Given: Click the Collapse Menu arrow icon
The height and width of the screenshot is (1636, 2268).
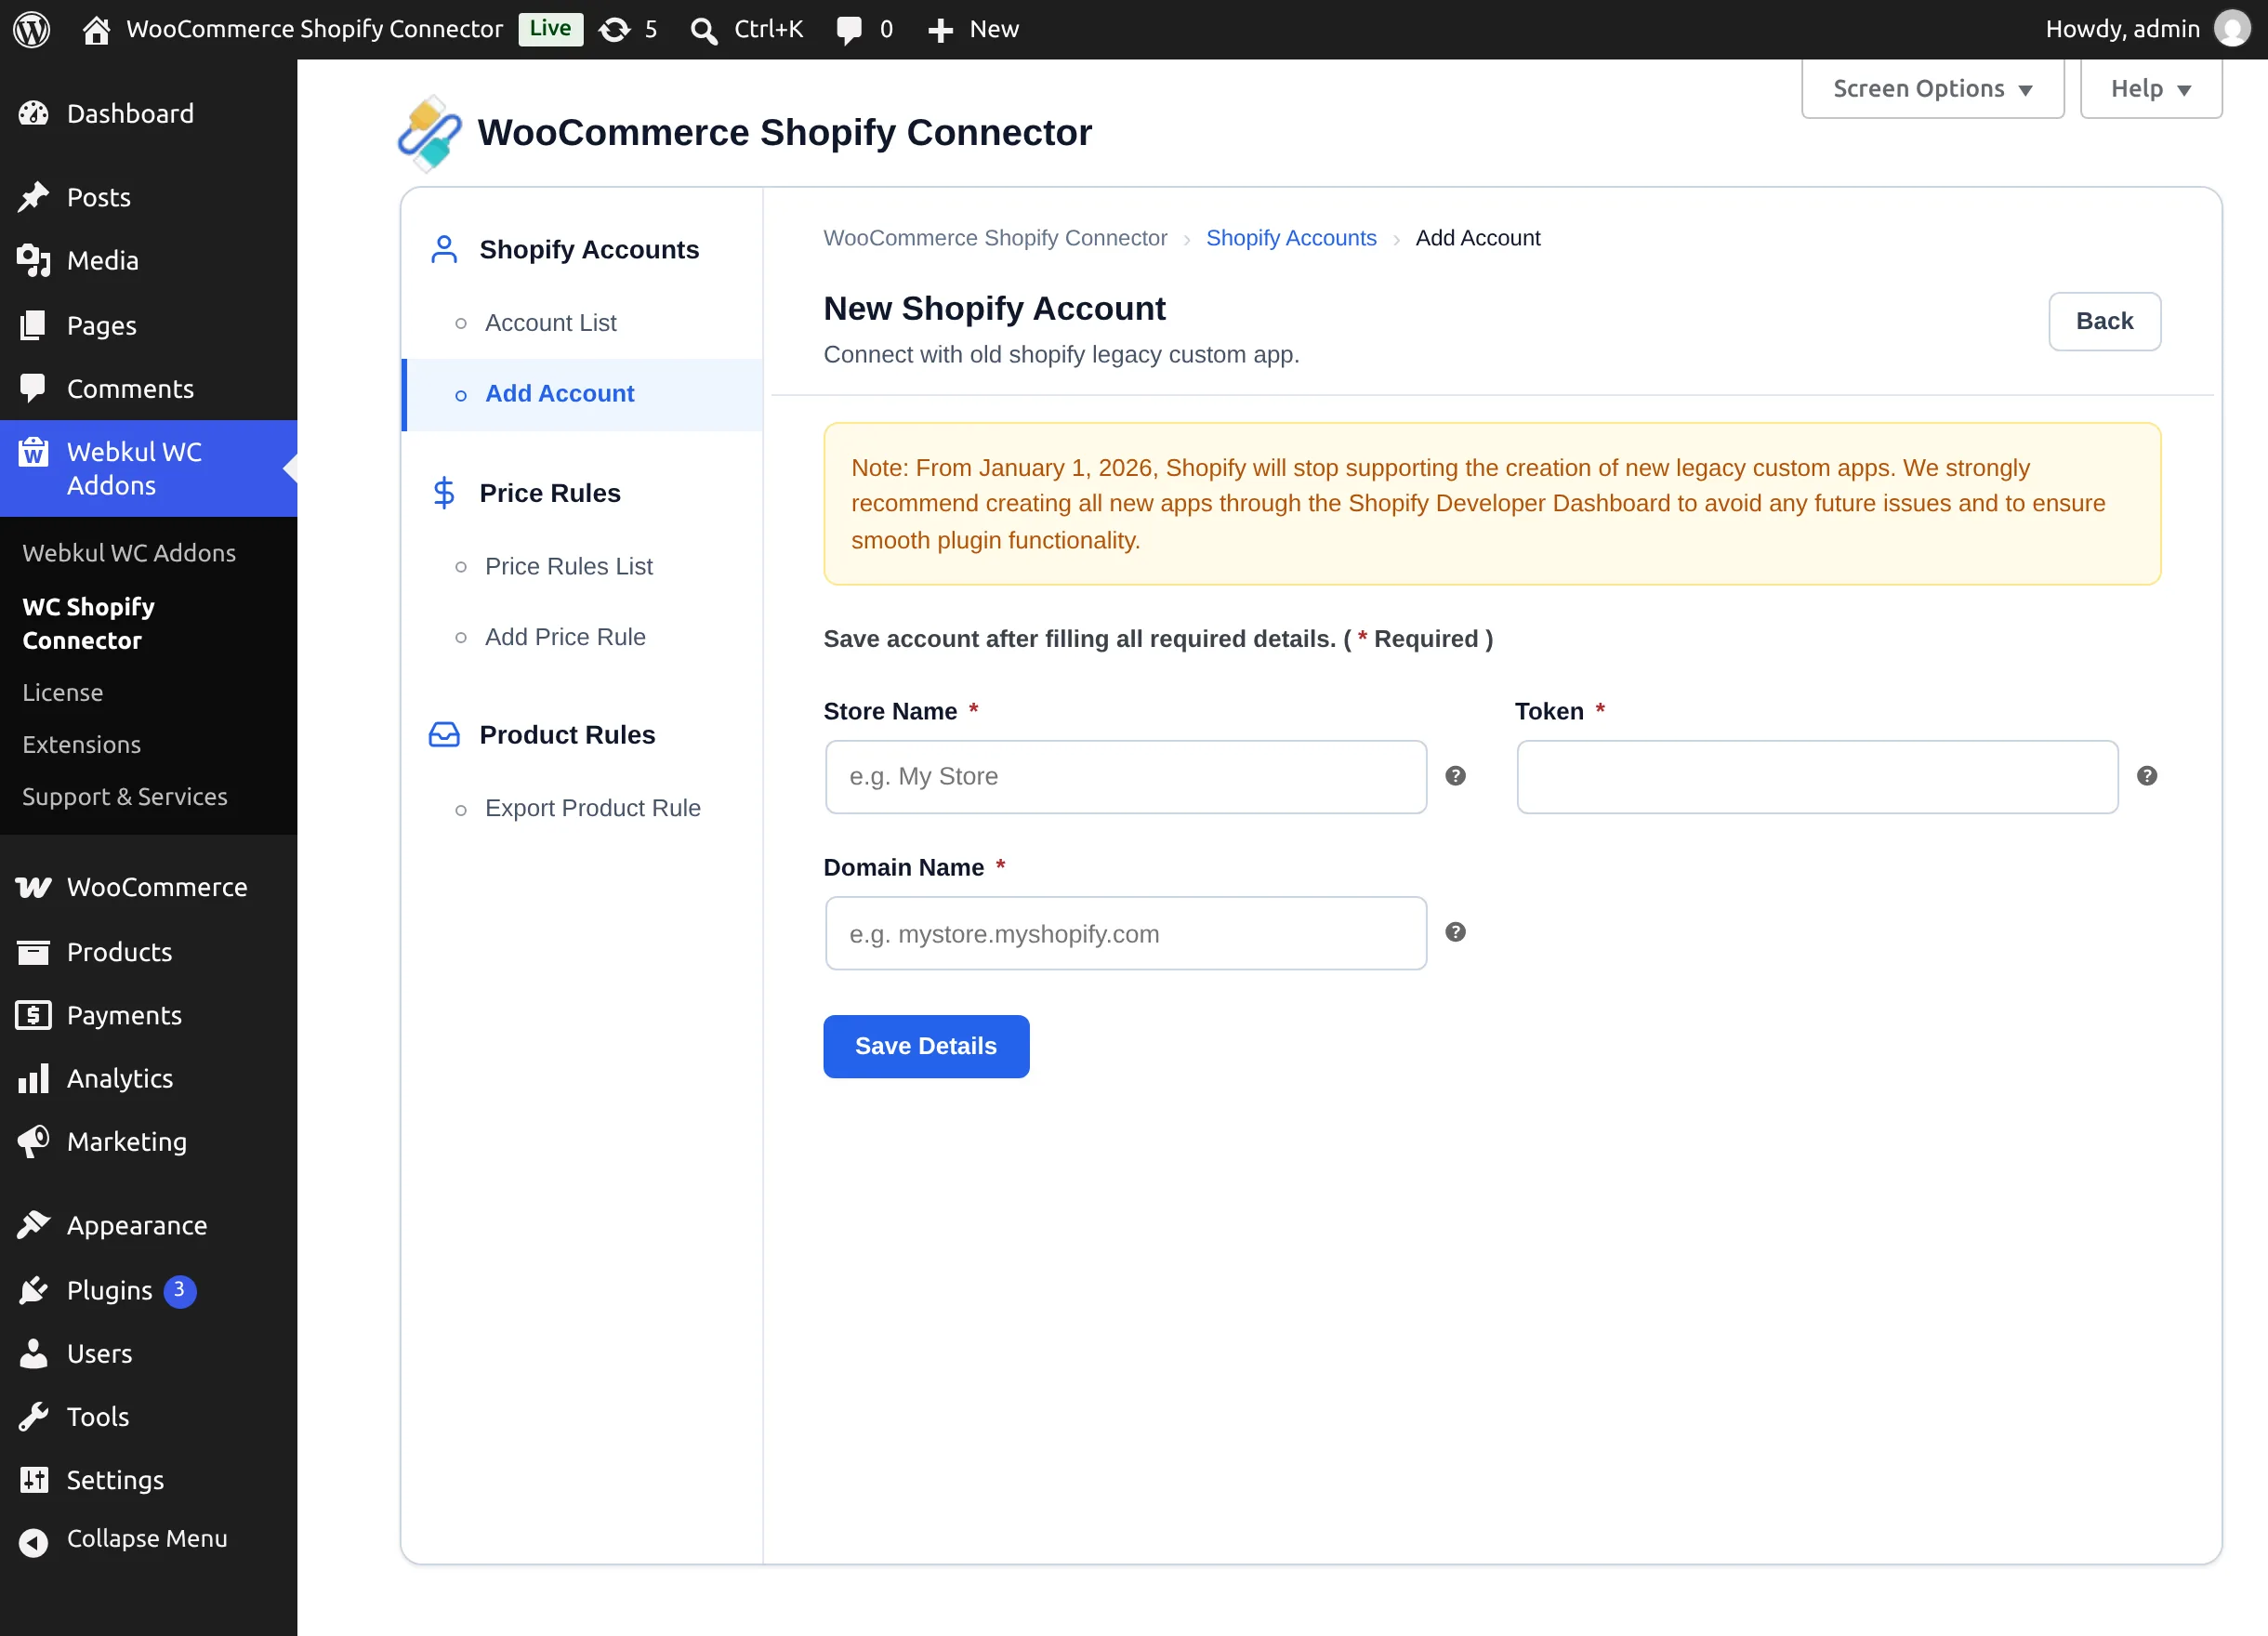Looking at the screenshot, I should (x=33, y=1543).
